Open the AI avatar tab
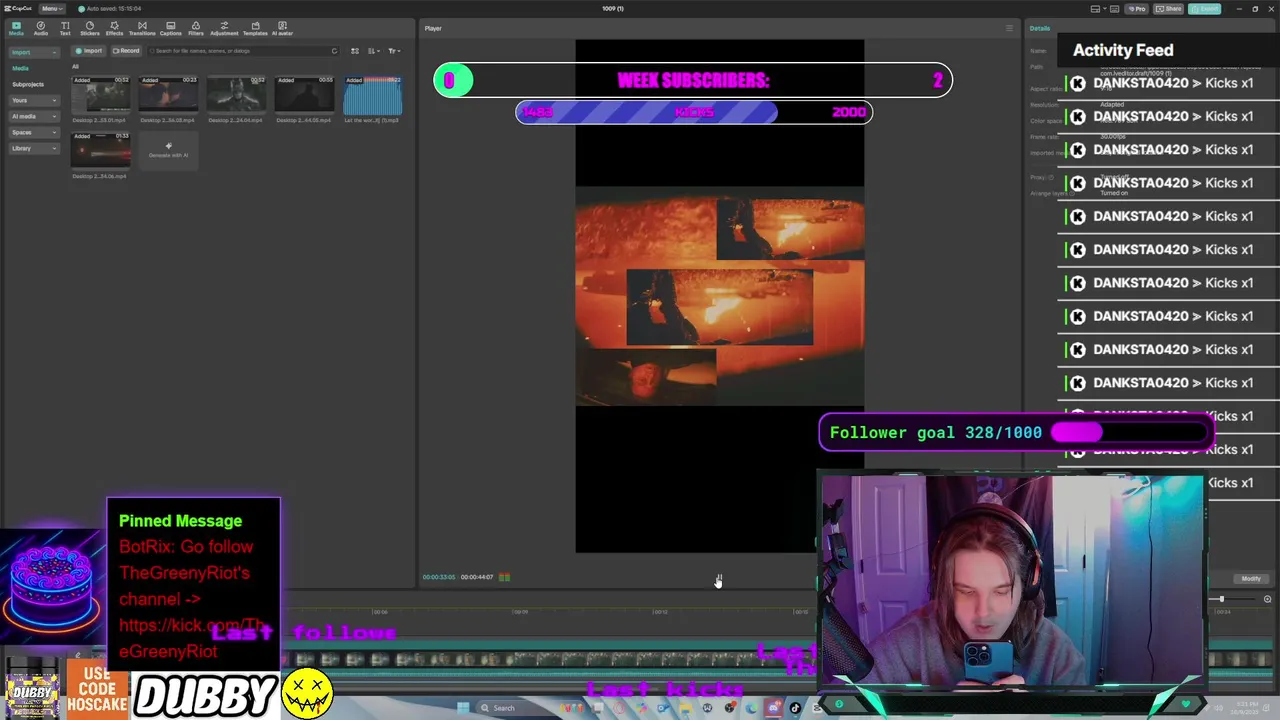Screen dimensions: 1280x720 click(x=283, y=28)
